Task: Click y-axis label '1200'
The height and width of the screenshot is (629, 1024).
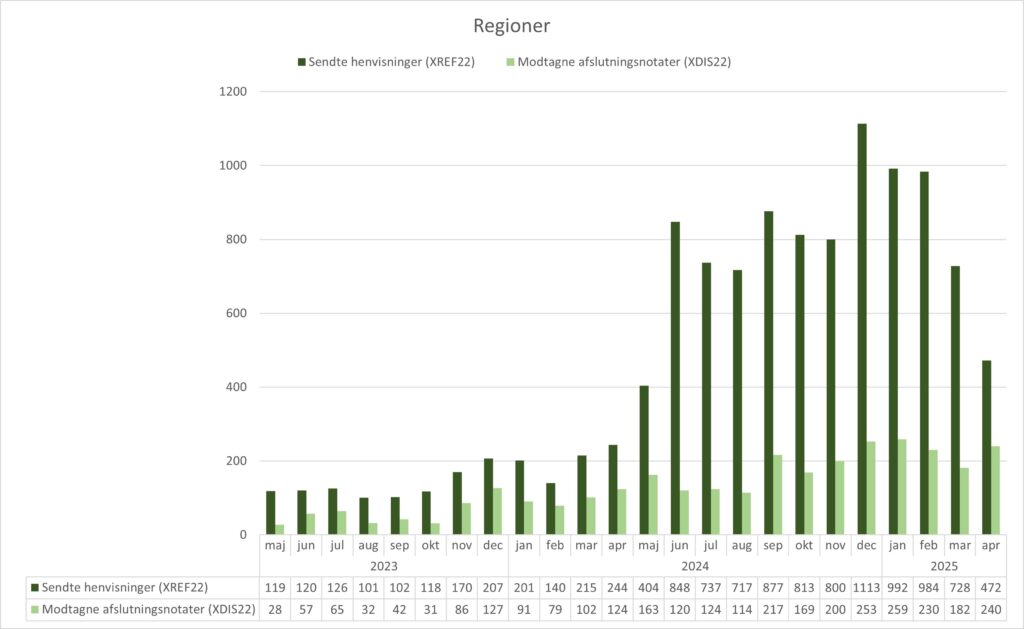Action: click(x=233, y=92)
